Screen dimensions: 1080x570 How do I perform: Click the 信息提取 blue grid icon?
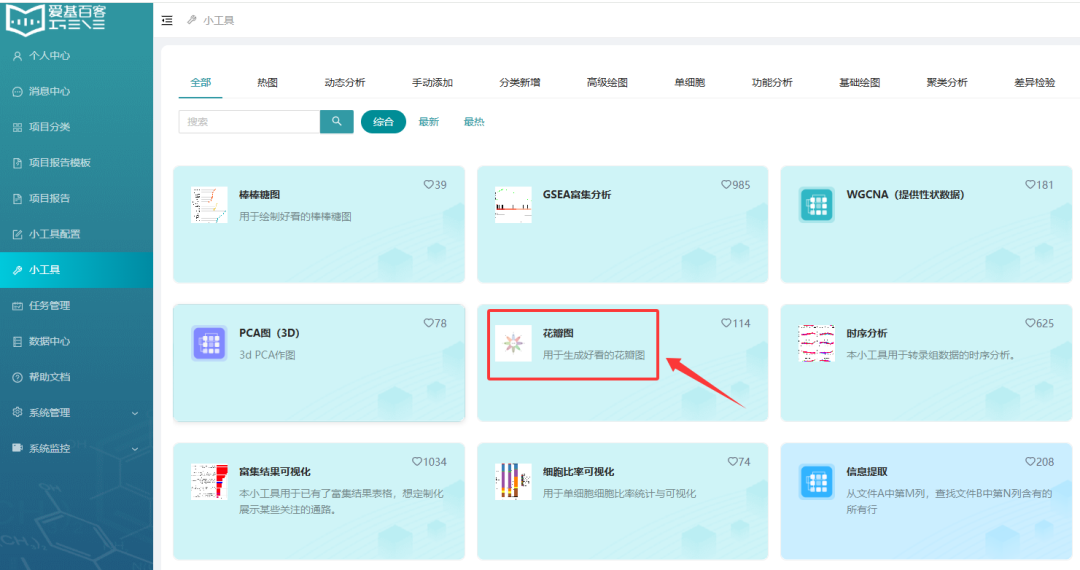point(817,481)
